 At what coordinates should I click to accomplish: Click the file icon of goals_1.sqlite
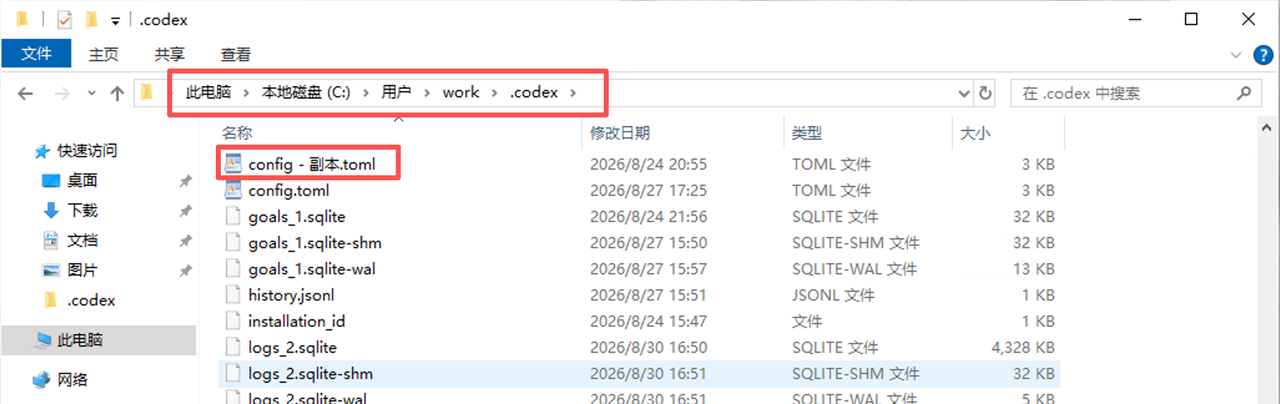233,216
